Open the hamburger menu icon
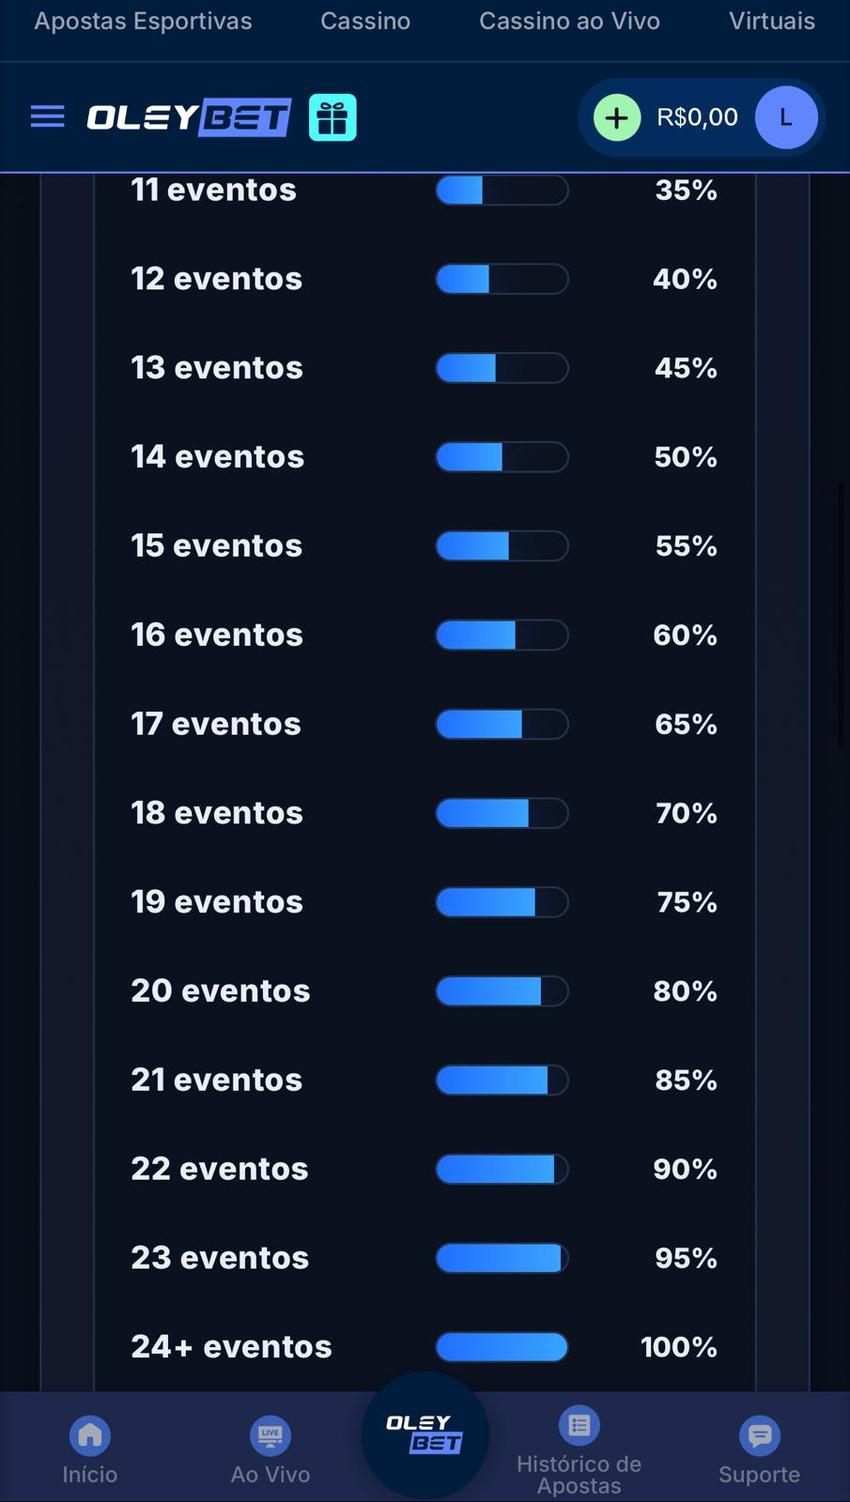This screenshot has width=850, height=1502. [x=47, y=117]
